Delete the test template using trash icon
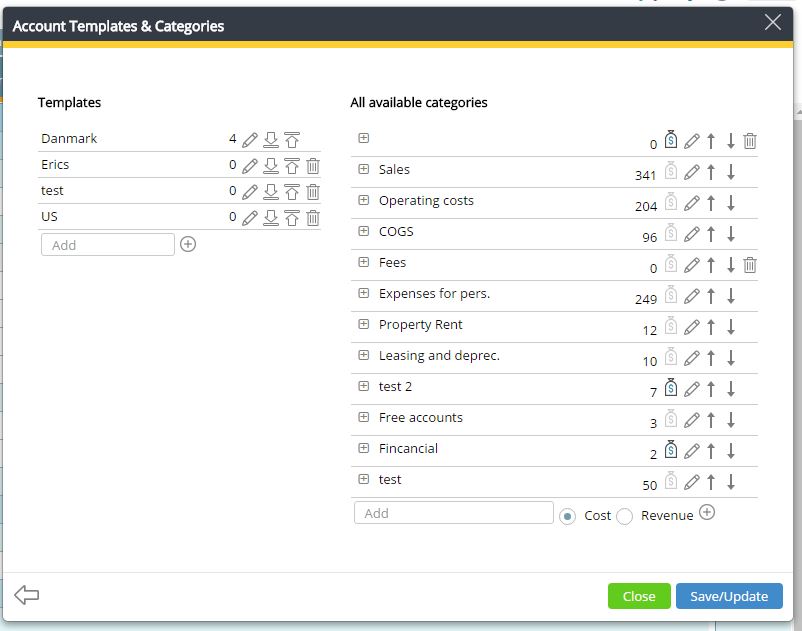 point(313,192)
